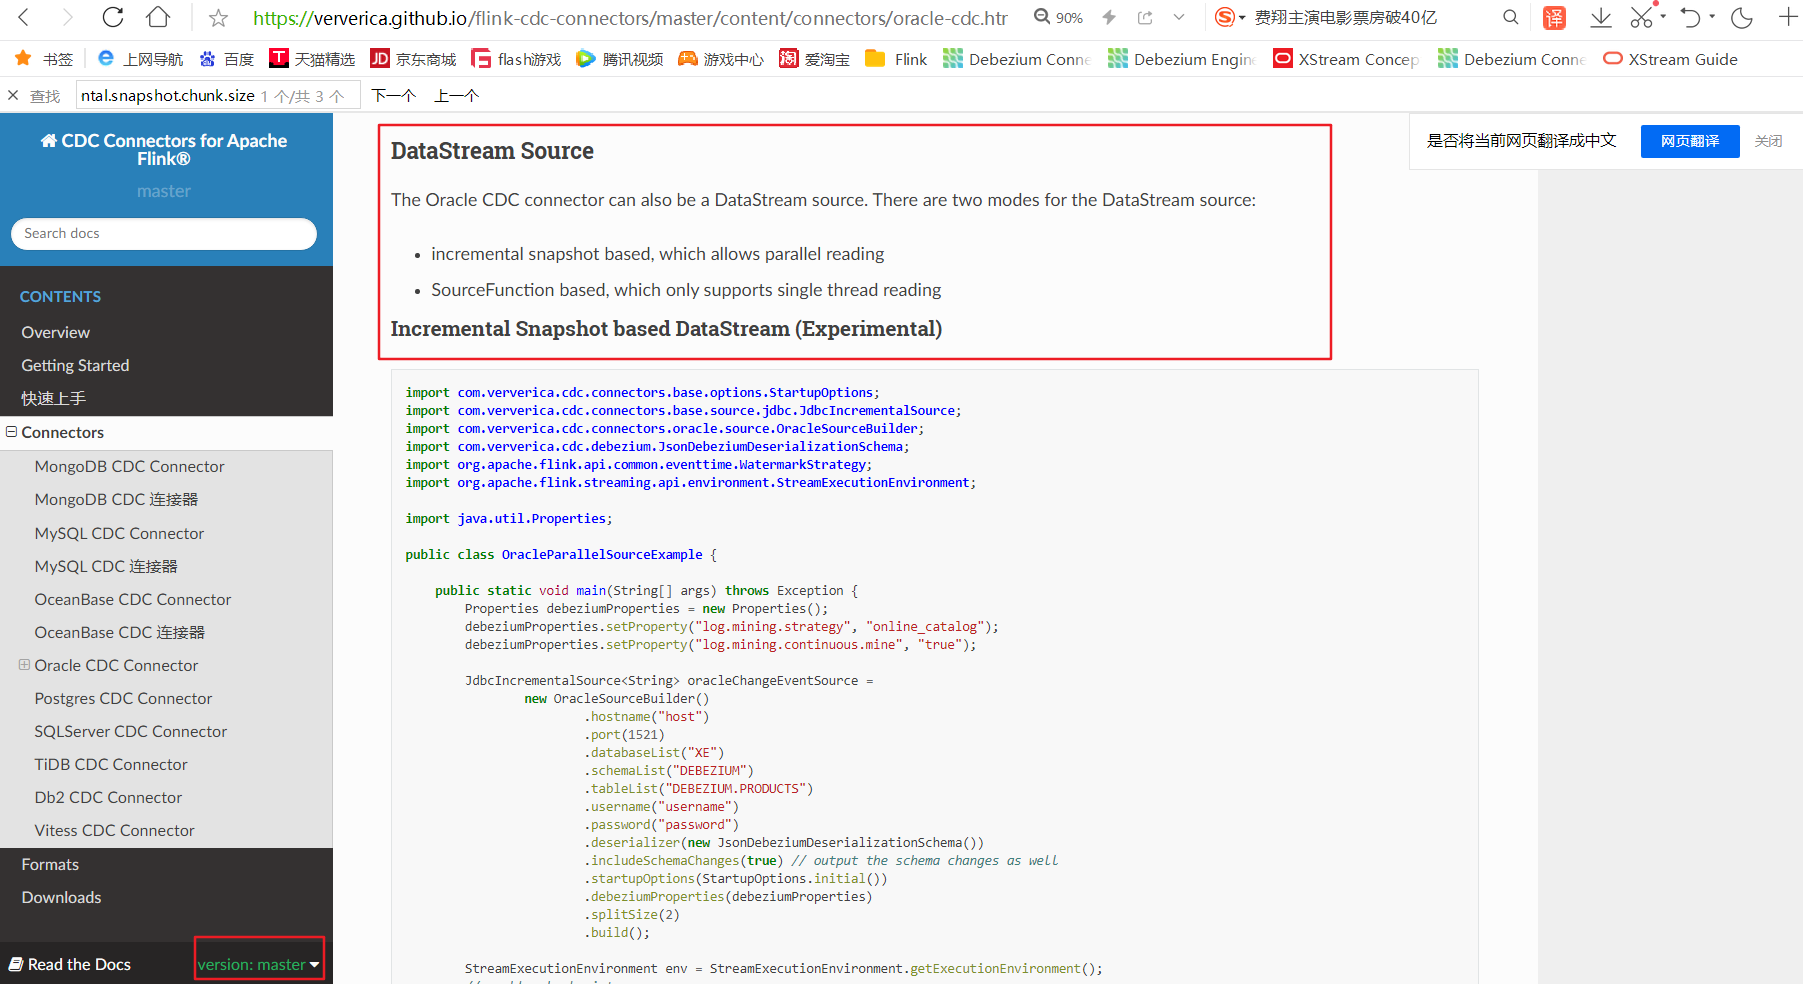Viewport: 1803px width, 984px height.
Task: Open the Debezium Engine bookmark
Action: pyautogui.click(x=1182, y=59)
